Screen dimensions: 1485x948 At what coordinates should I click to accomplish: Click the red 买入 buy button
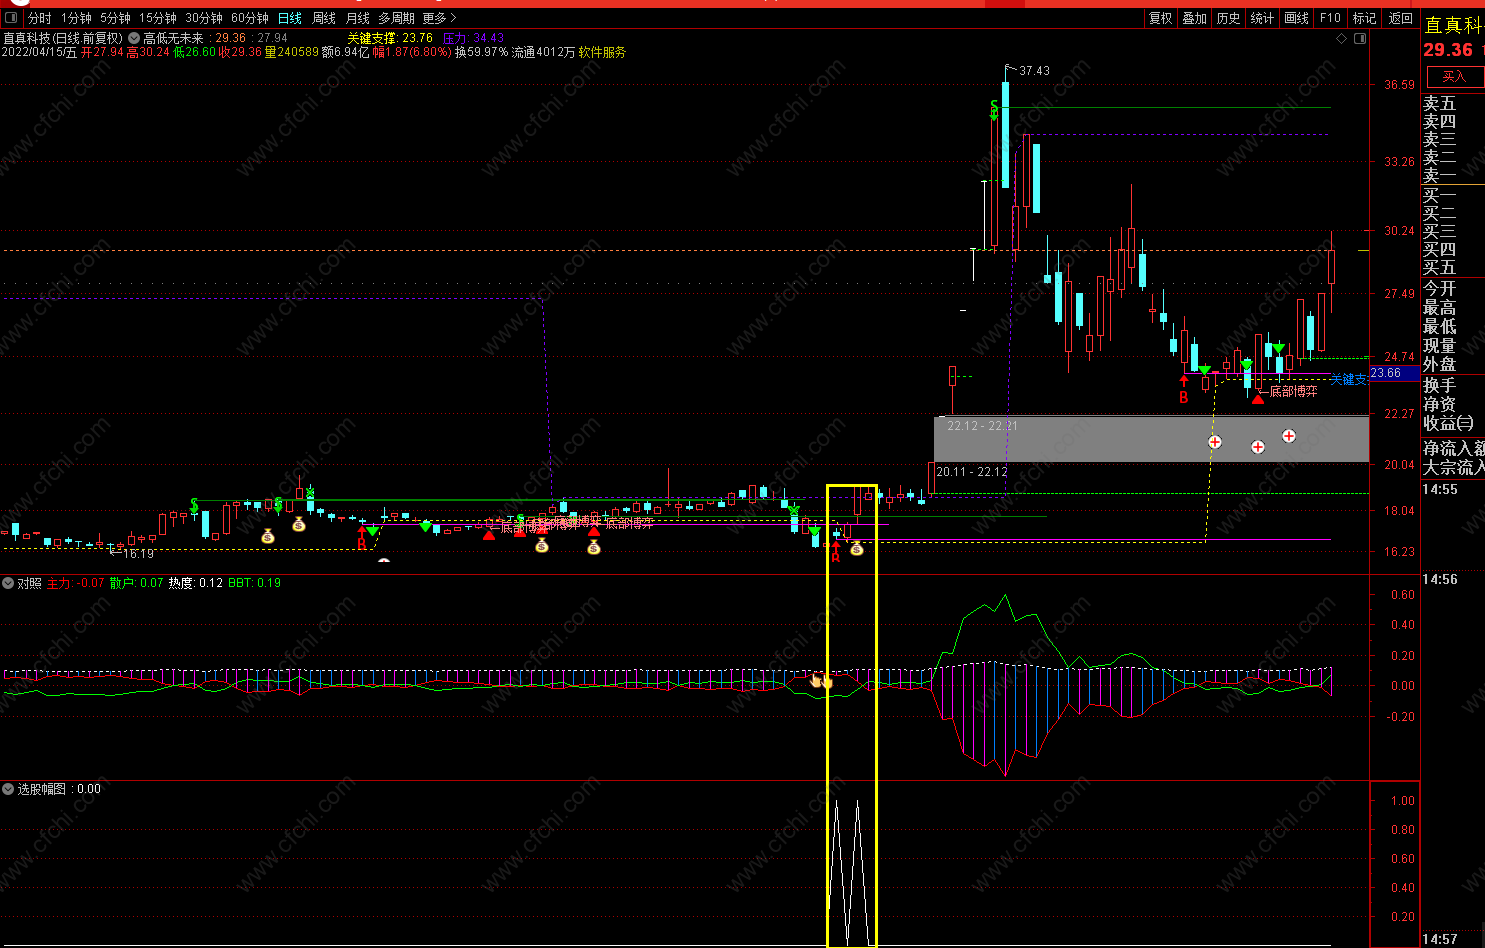(1453, 77)
